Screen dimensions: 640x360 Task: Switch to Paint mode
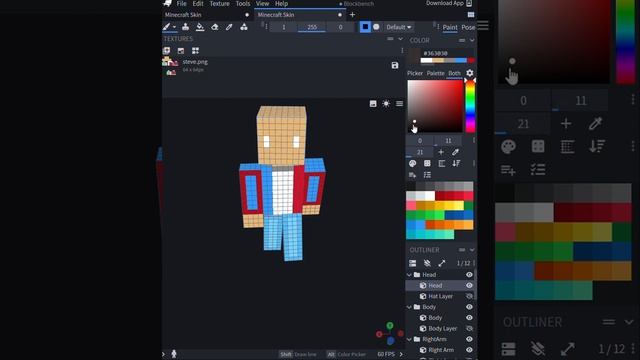[x=450, y=27]
